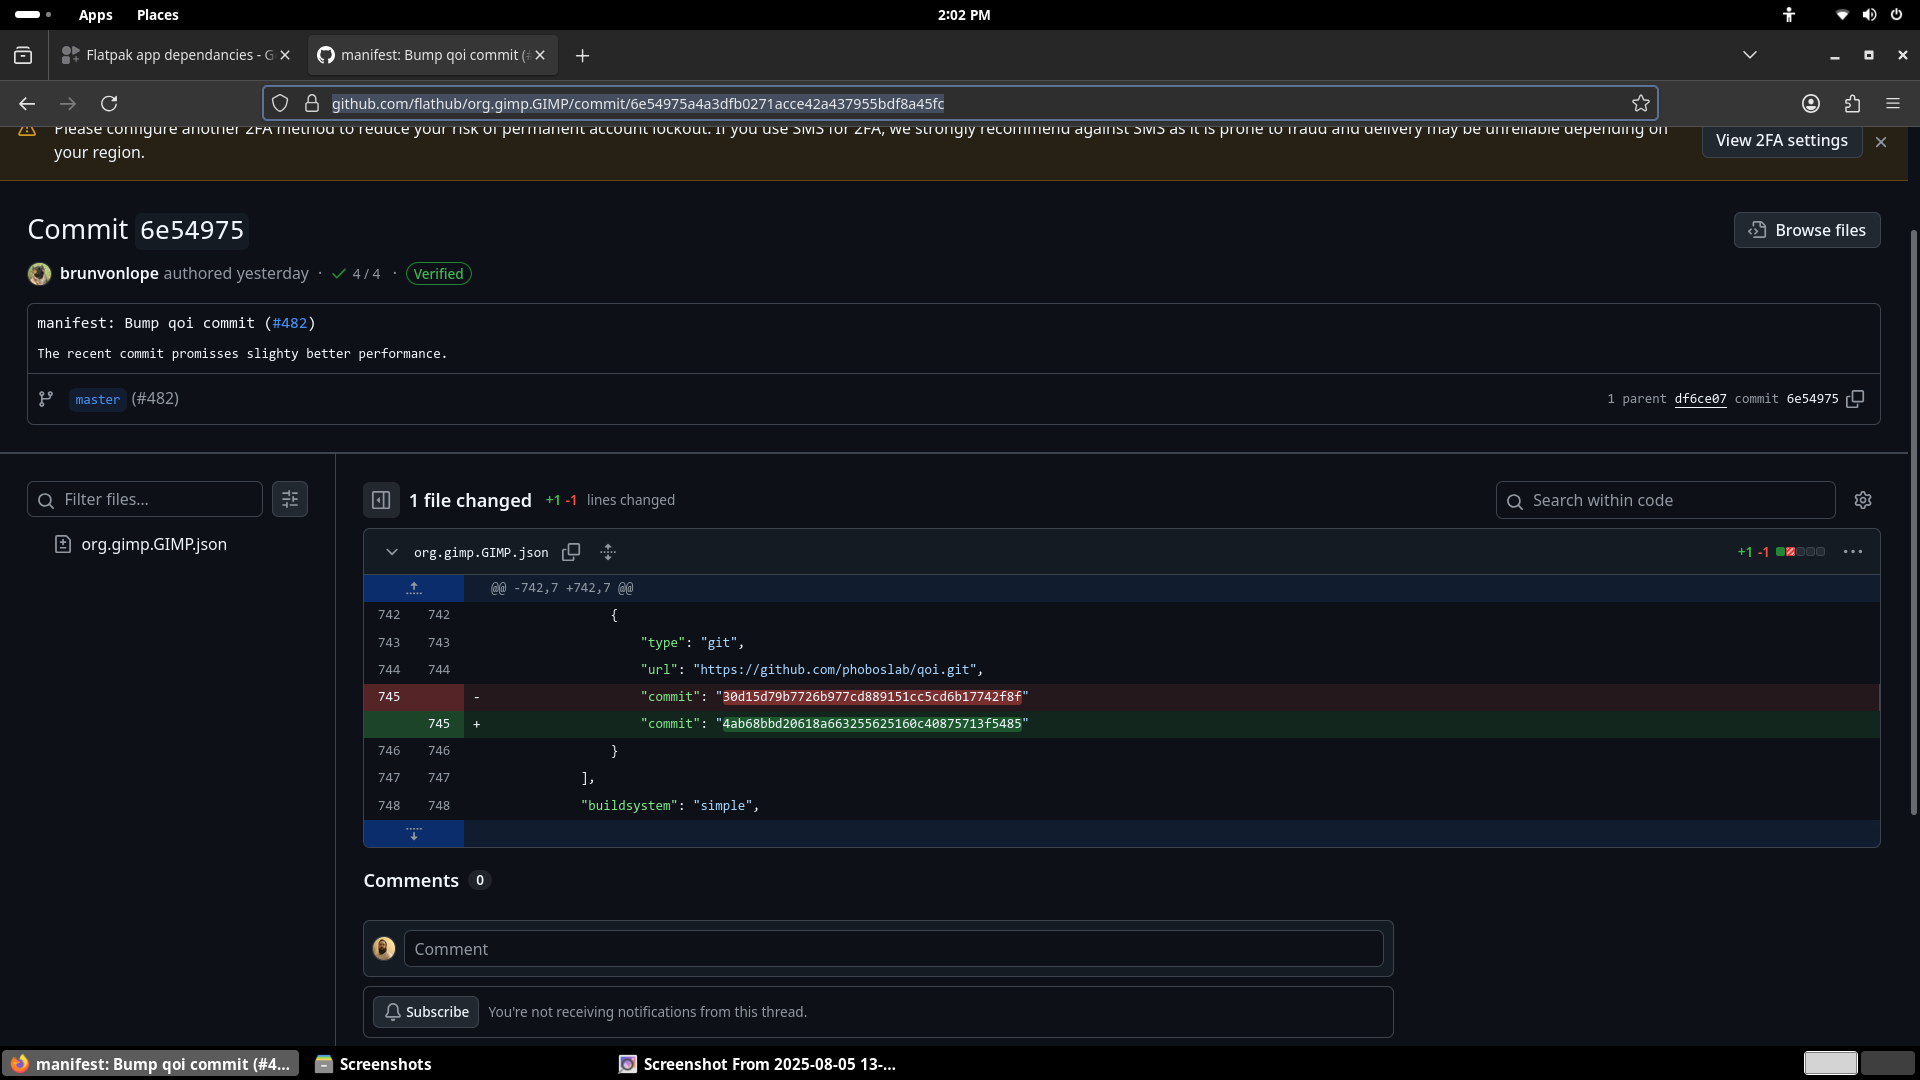Copy org.gimp.GIMP.json file path
The width and height of the screenshot is (1920, 1080).
coord(571,552)
